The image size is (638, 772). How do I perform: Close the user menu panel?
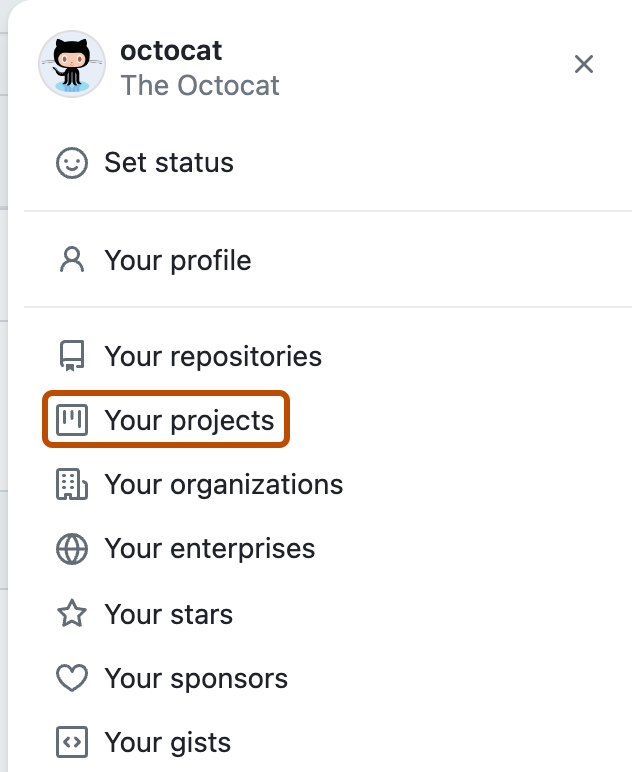[584, 65]
